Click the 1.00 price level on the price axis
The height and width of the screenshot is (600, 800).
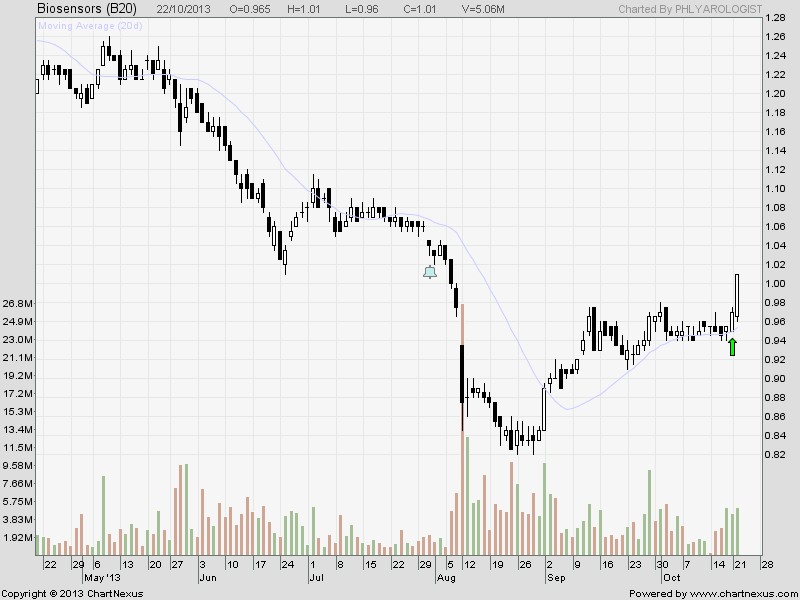click(777, 284)
